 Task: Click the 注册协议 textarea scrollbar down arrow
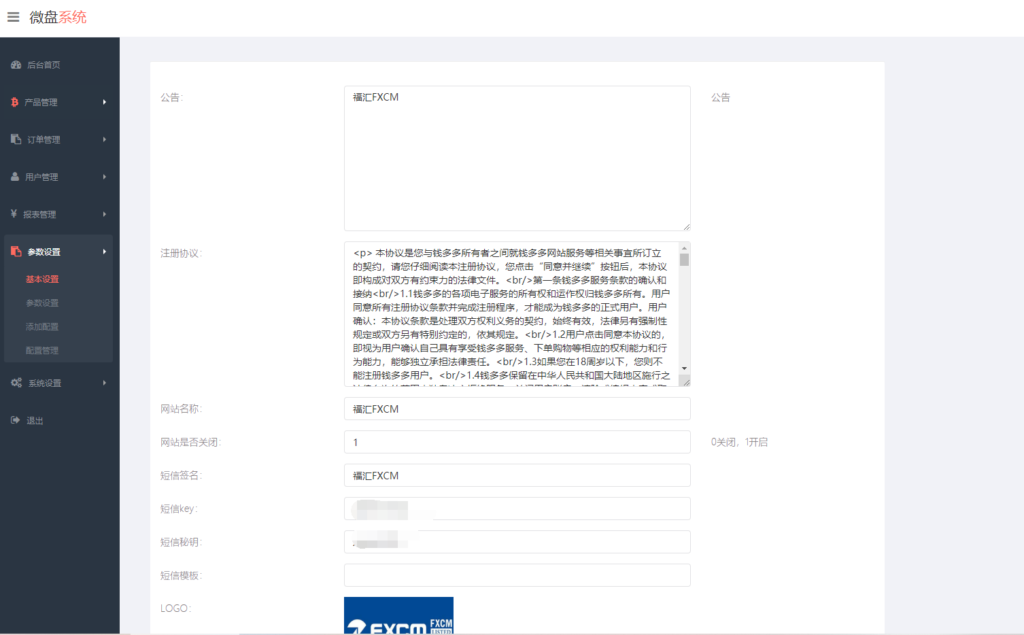[x=684, y=368]
